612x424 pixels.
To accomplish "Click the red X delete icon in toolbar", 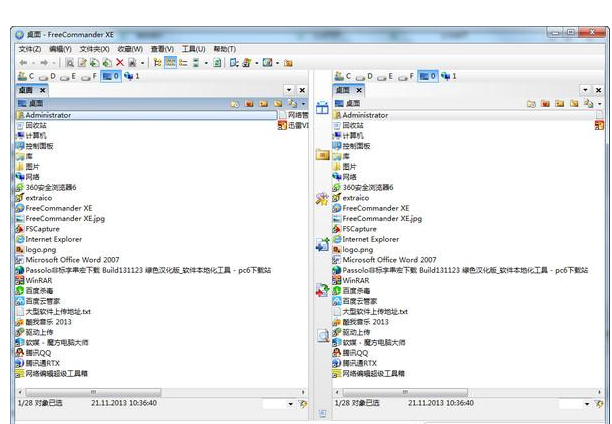I will [x=120, y=63].
